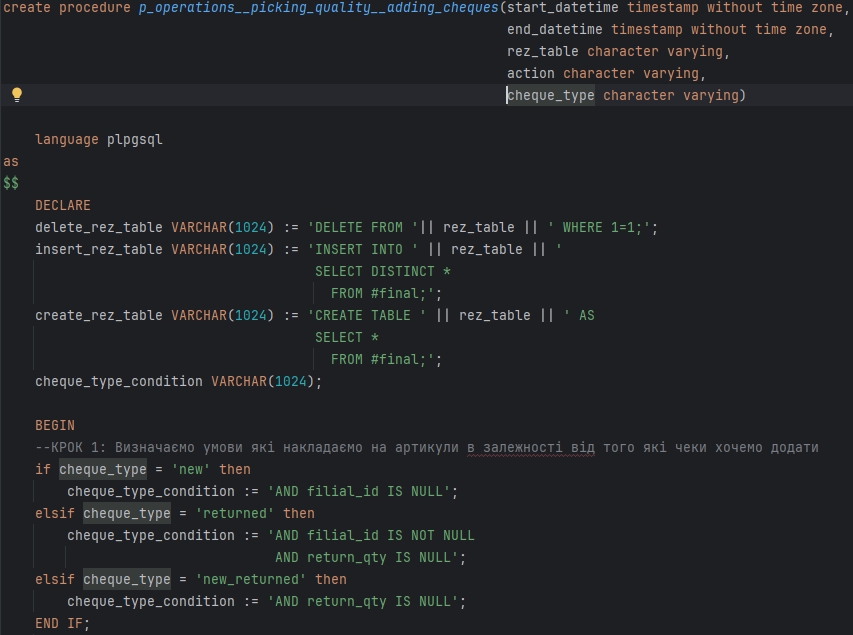The image size is (853, 635).
Task: Click cheque_type in the 'if' line
Action: coord(103,469)
